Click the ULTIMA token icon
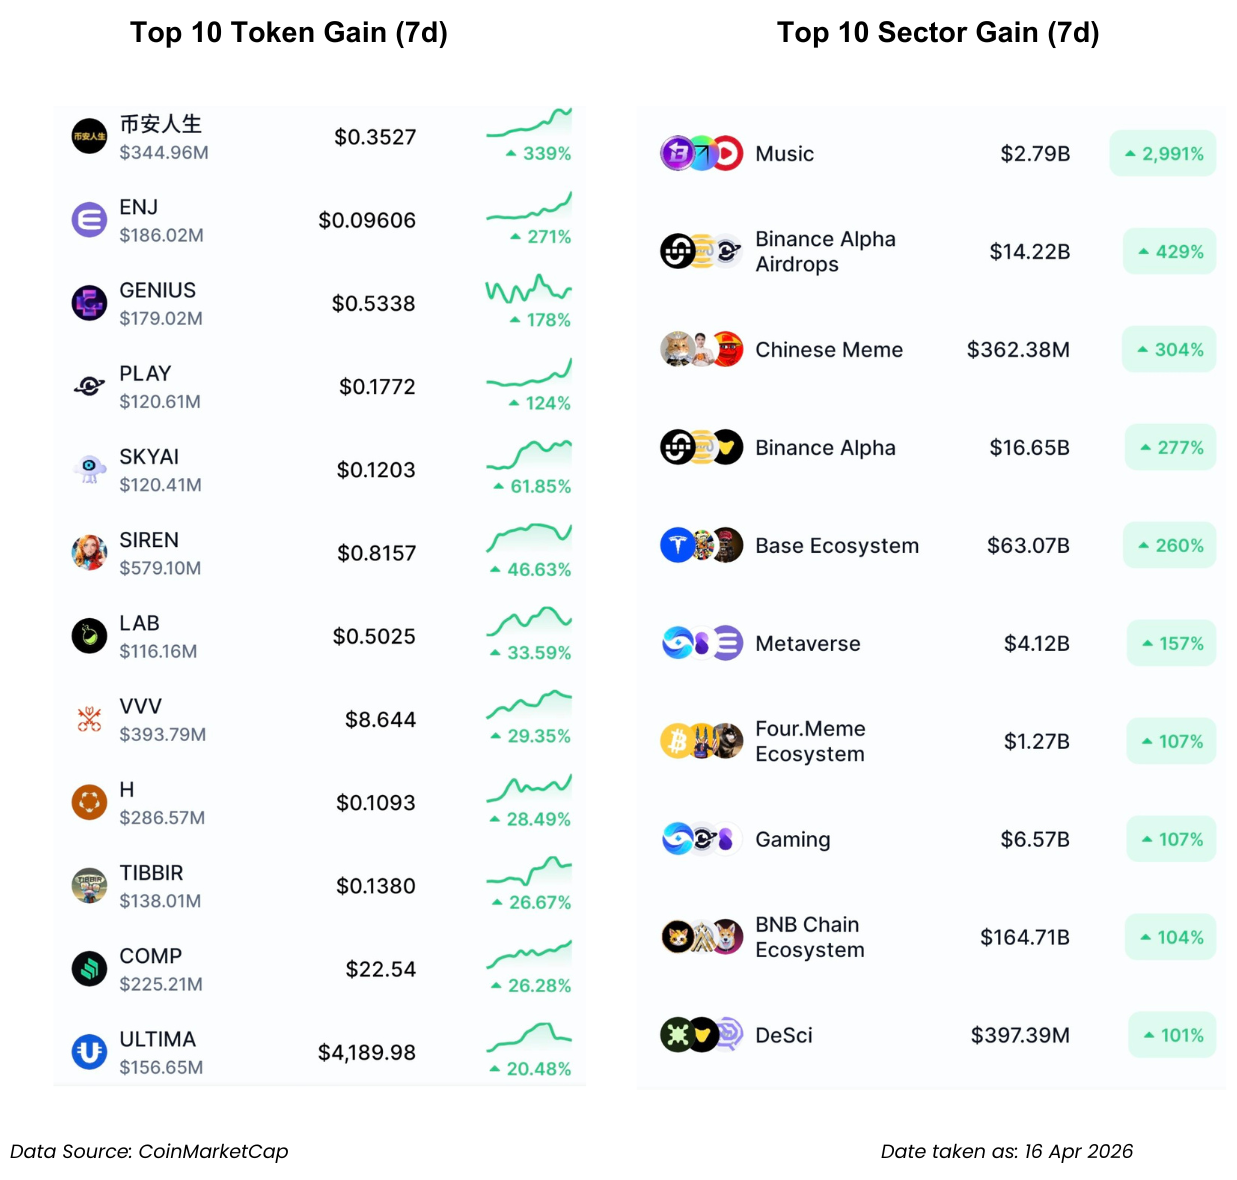Viewport: 1237px width, 1180px height. [89, 1052]
